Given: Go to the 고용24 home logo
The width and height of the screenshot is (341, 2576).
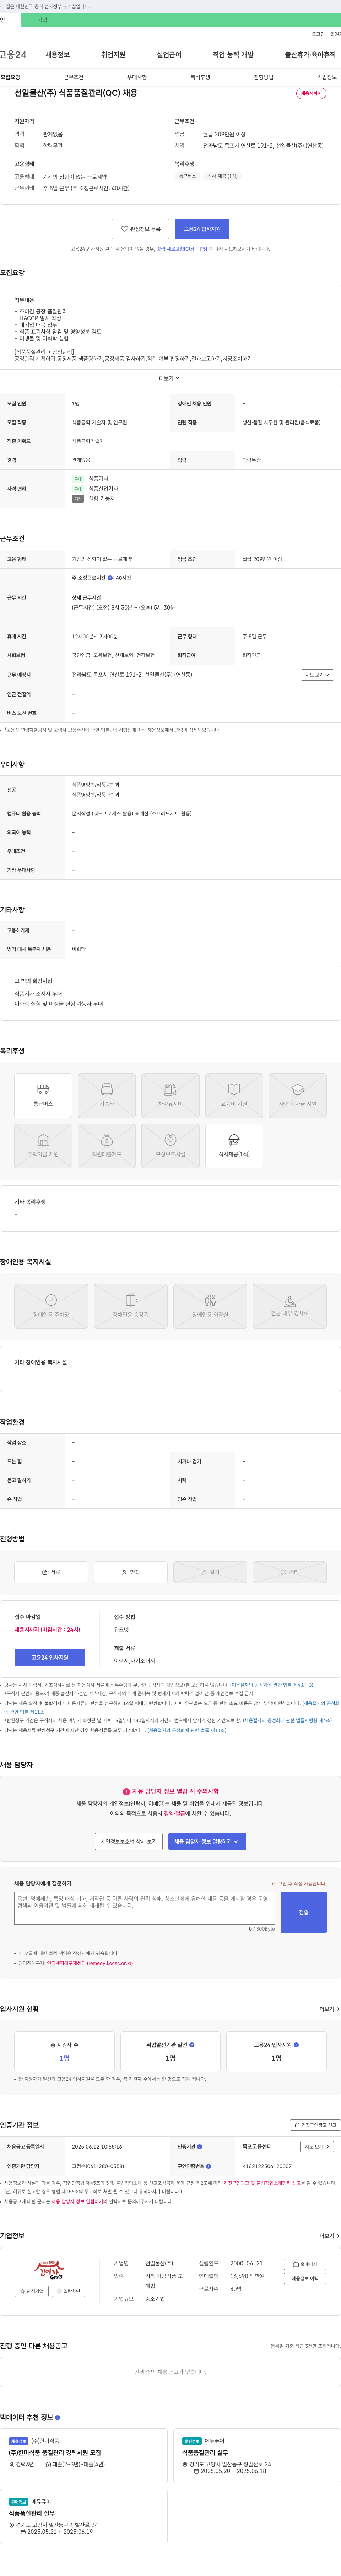Looking at the screenshot, I should click(x=13, y=55).
